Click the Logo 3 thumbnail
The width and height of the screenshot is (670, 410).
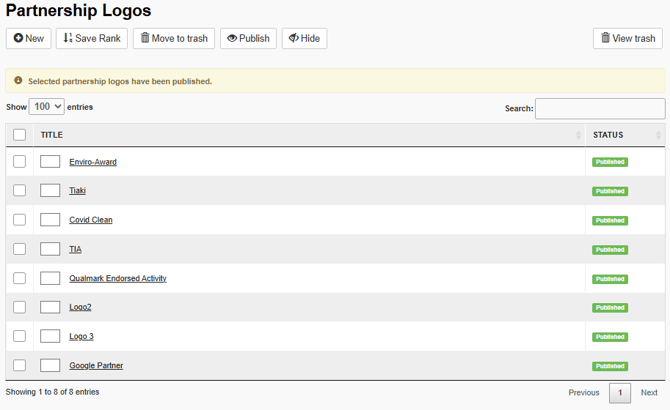click(x=50, y=336)
